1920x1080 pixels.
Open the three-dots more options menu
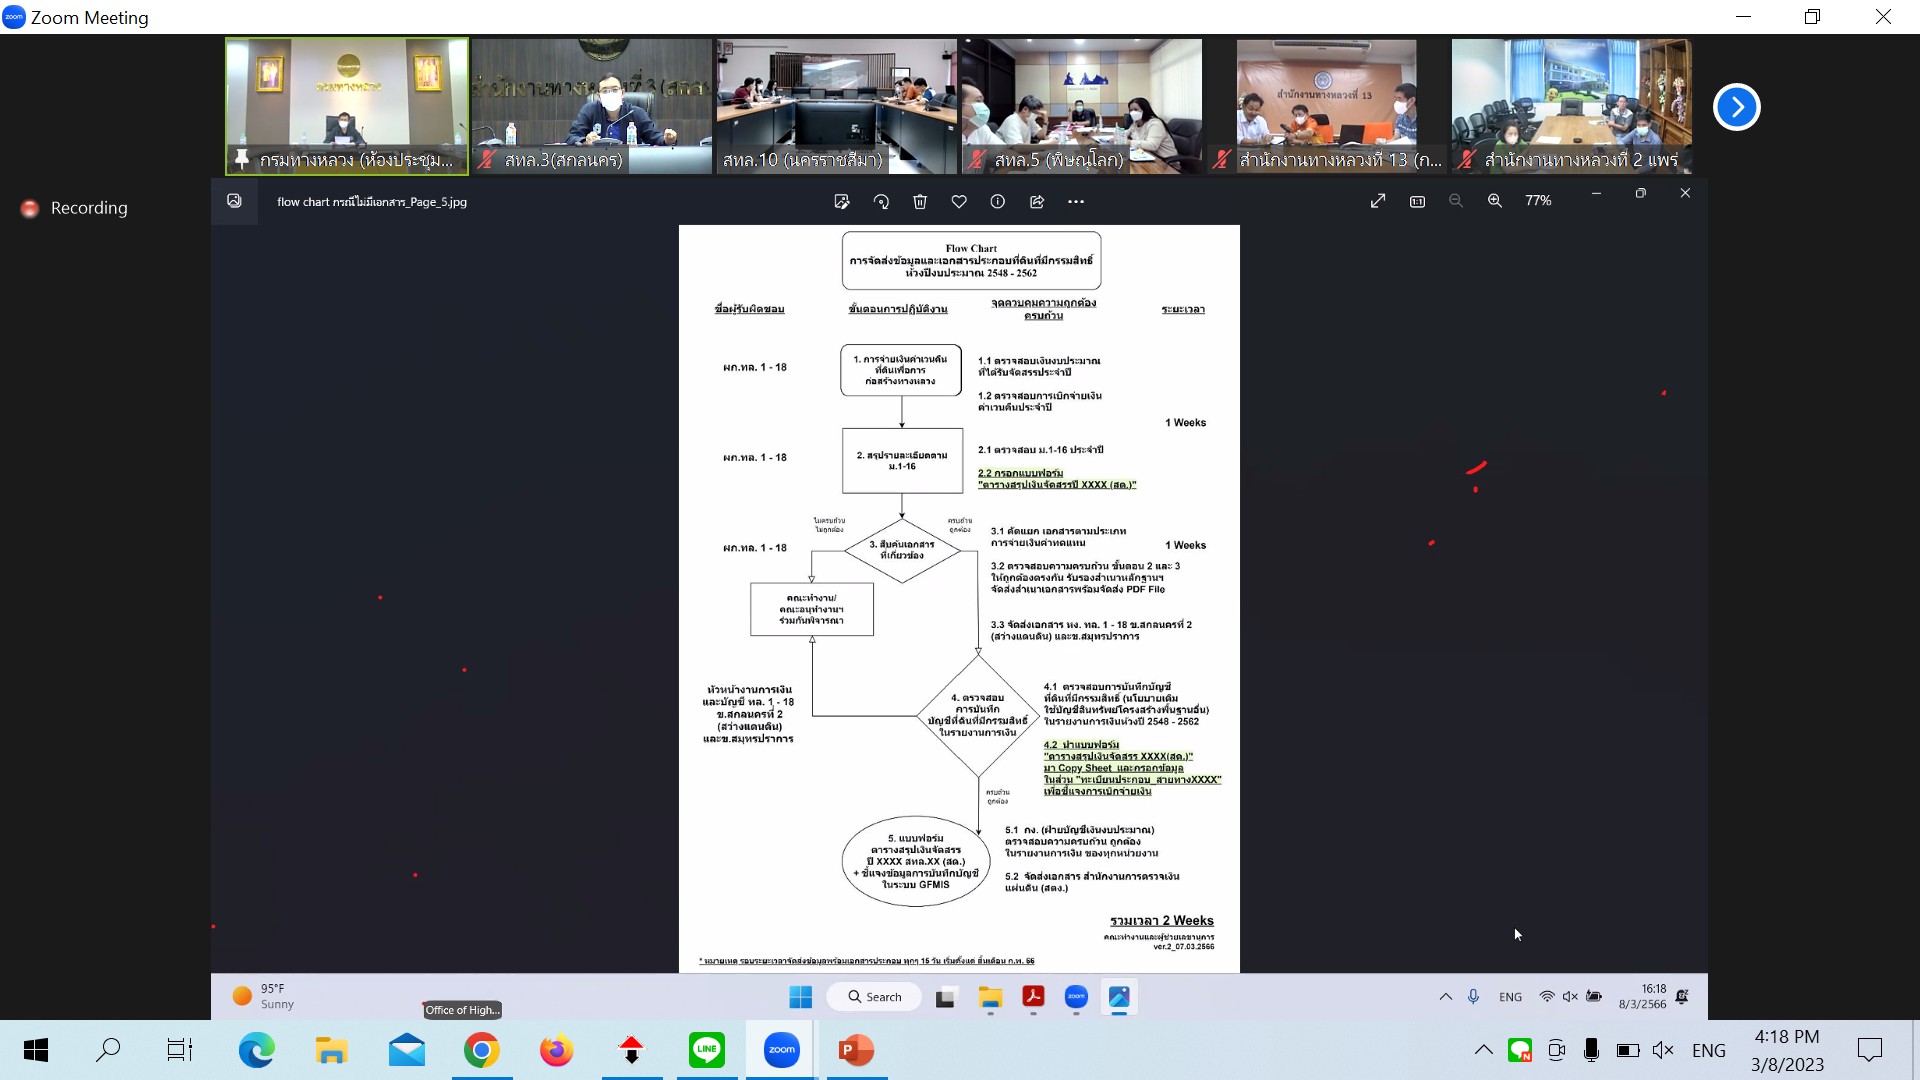(x=1076, y=202)
